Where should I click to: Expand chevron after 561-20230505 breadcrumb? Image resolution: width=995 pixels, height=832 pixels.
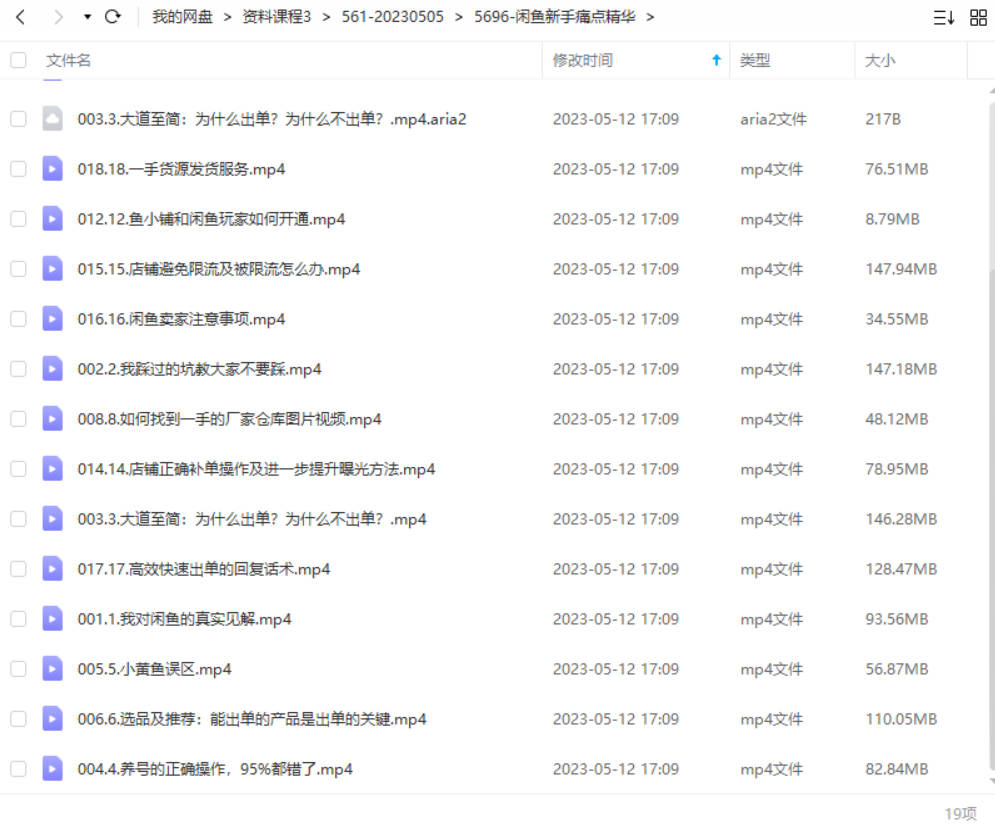[459, 17]
